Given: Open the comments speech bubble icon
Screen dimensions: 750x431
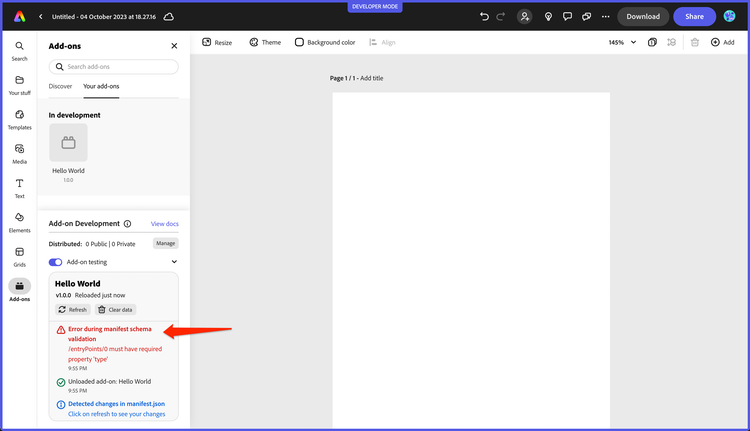Looking at the screenshot, I should (567, 16).
